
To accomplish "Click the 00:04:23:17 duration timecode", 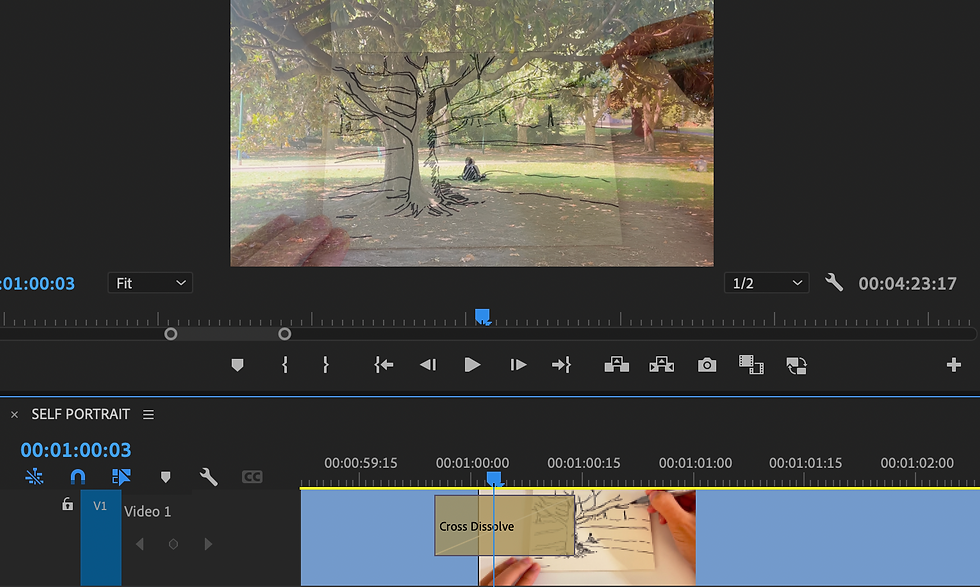I will [x=907, y=284].
